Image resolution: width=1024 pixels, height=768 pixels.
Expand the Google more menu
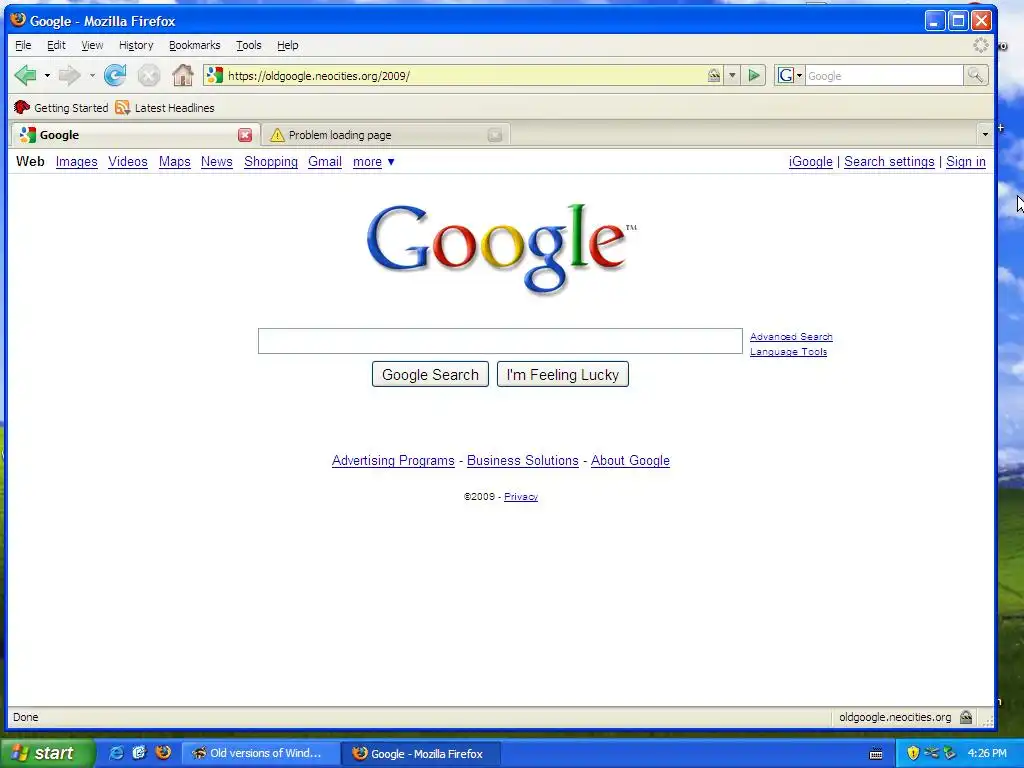374,162
